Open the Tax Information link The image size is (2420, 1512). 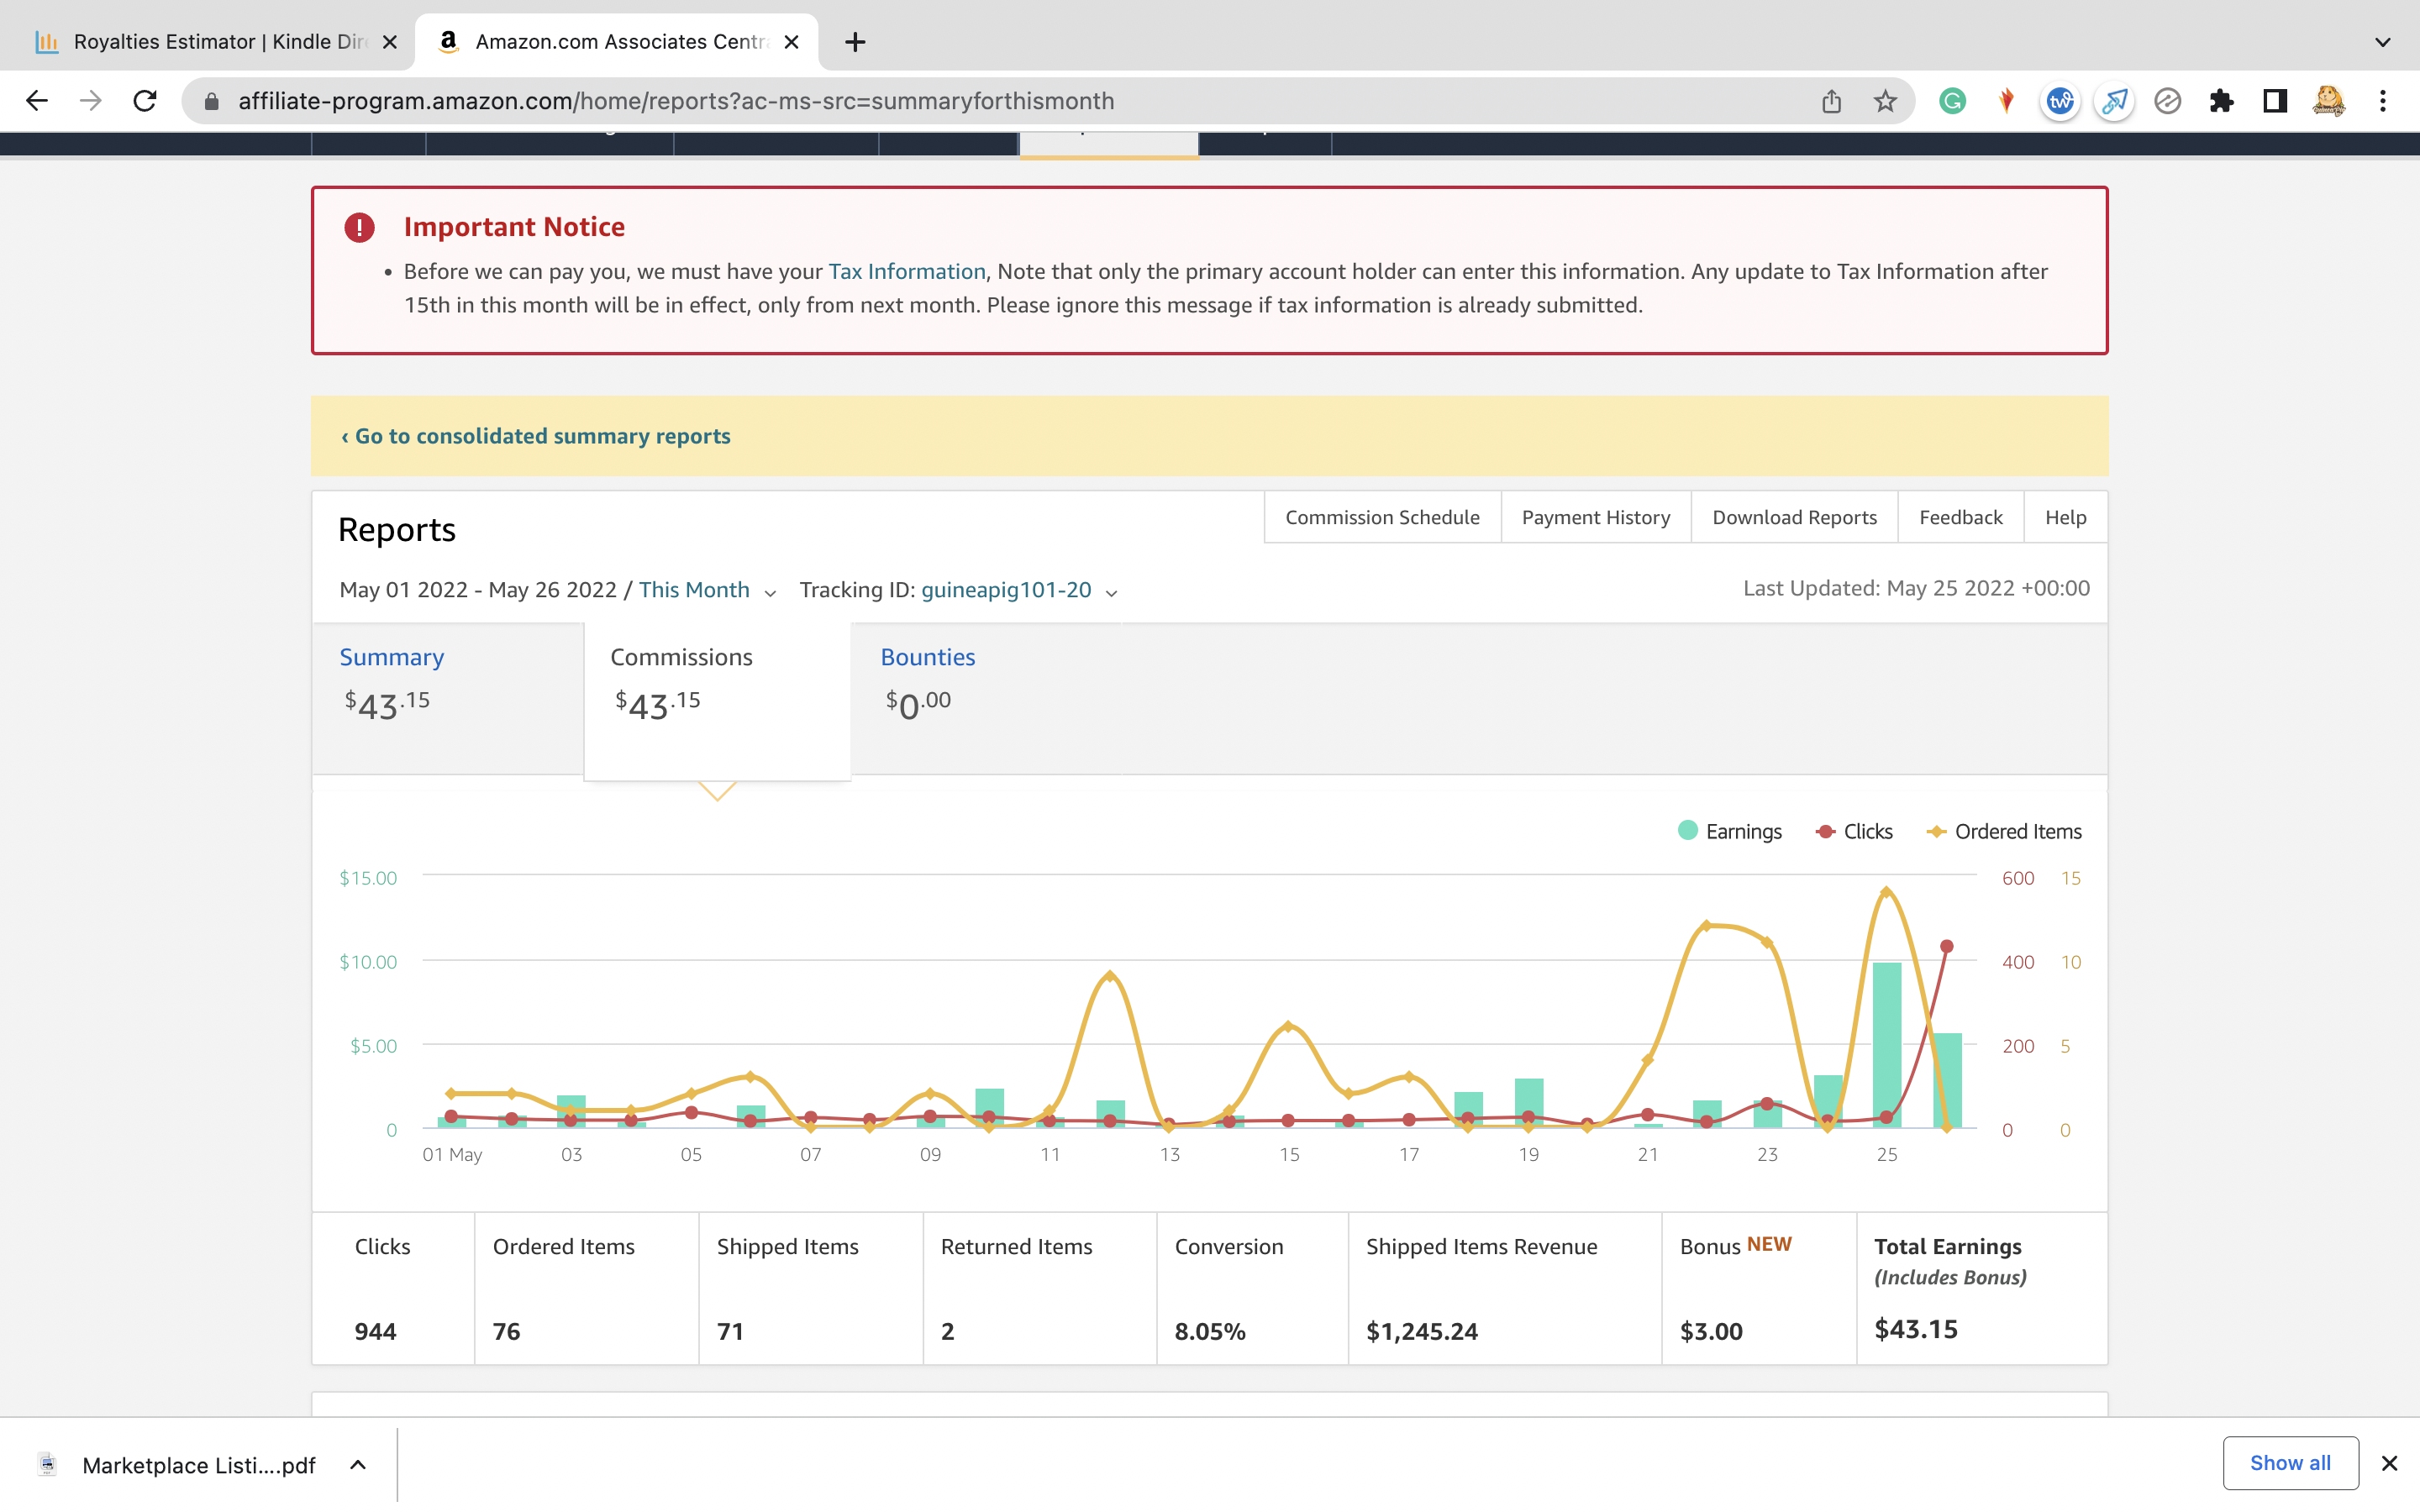(907, 272)
